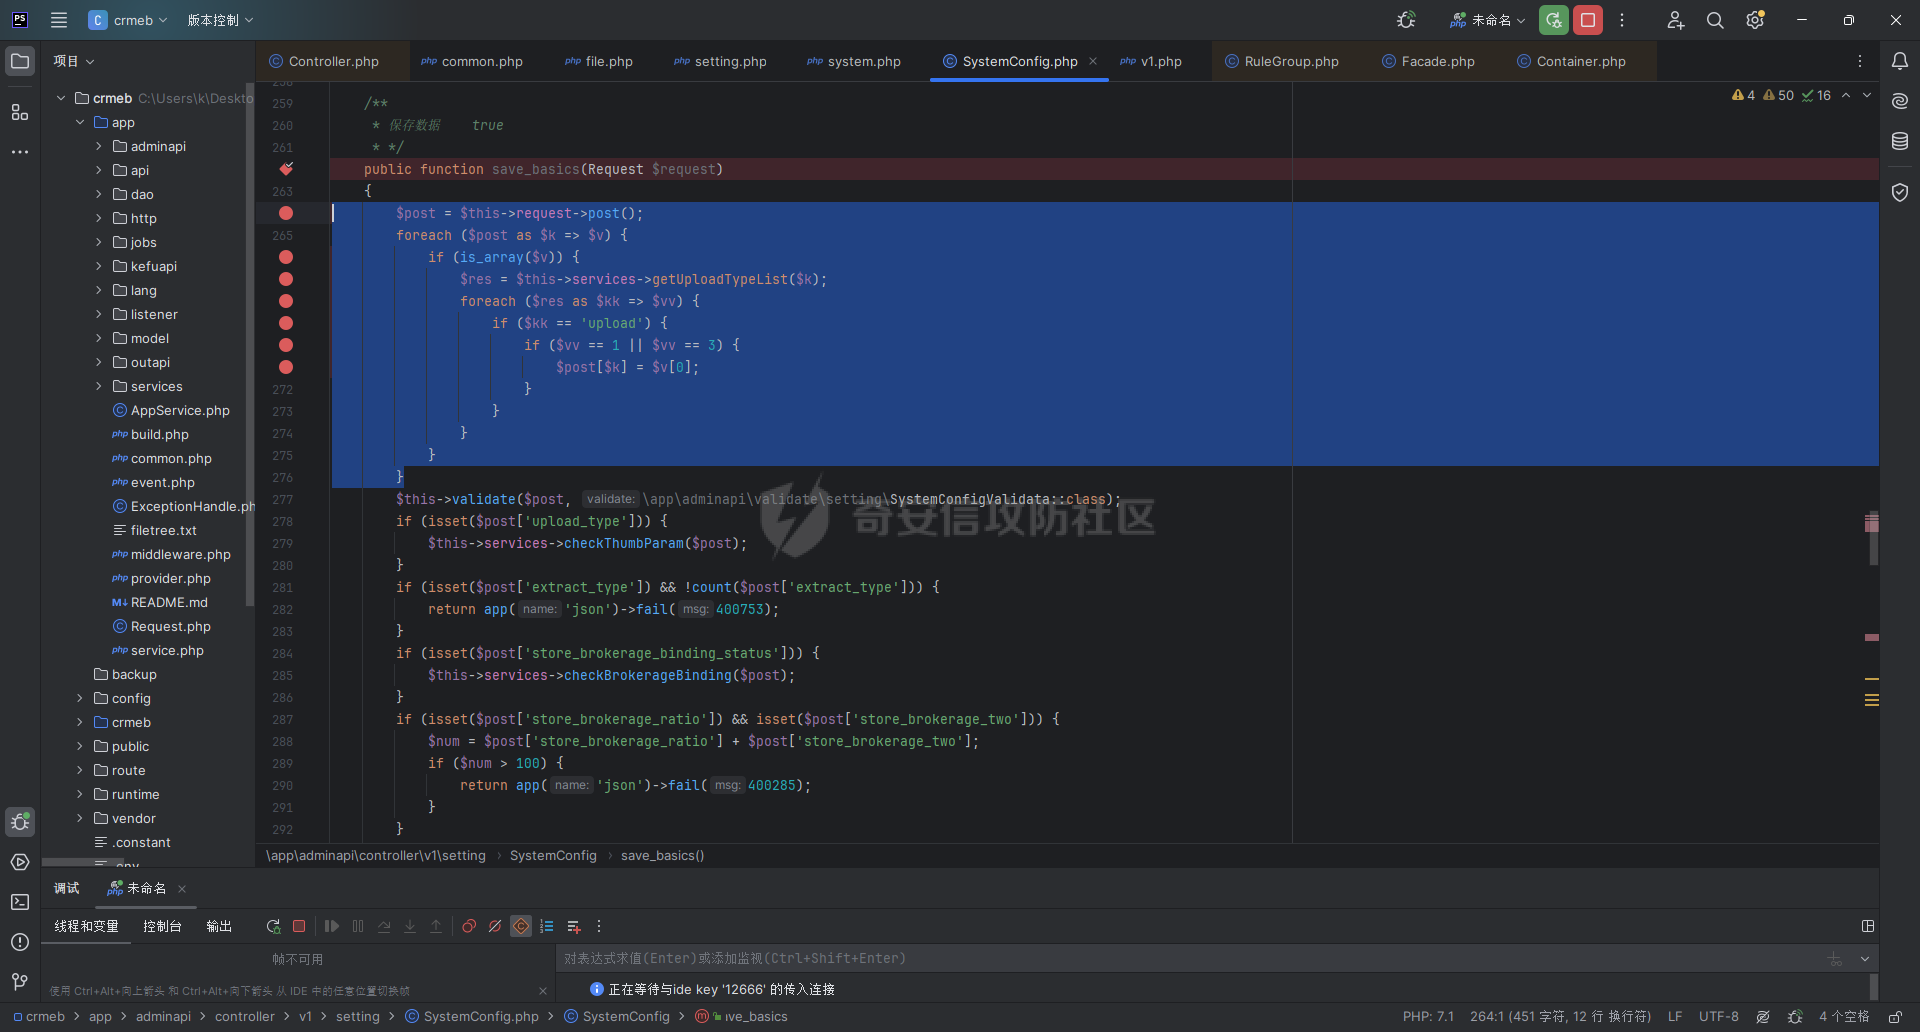Open the 版本控制 version control dropdown
Viewport: 1920px width, 1032px height.
pos(220,20)
